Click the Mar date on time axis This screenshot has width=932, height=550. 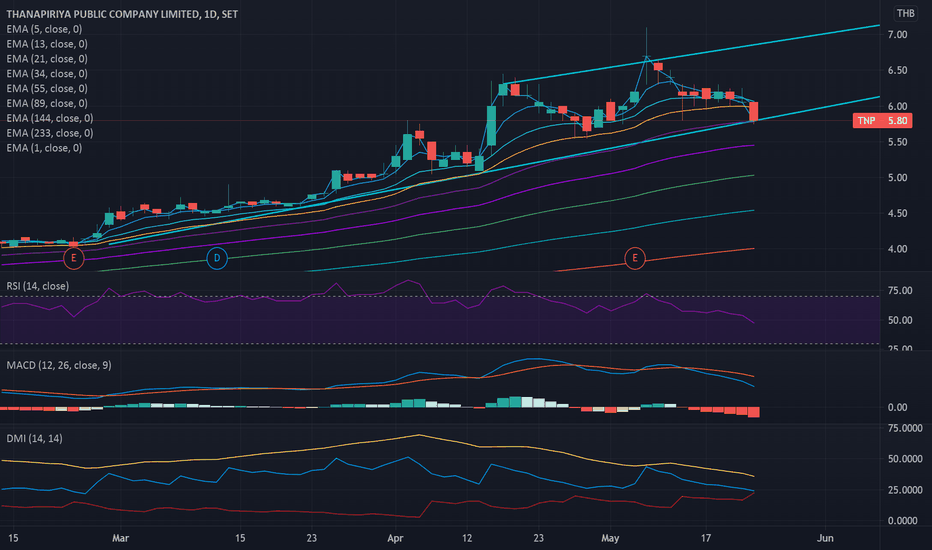point(121,538)
